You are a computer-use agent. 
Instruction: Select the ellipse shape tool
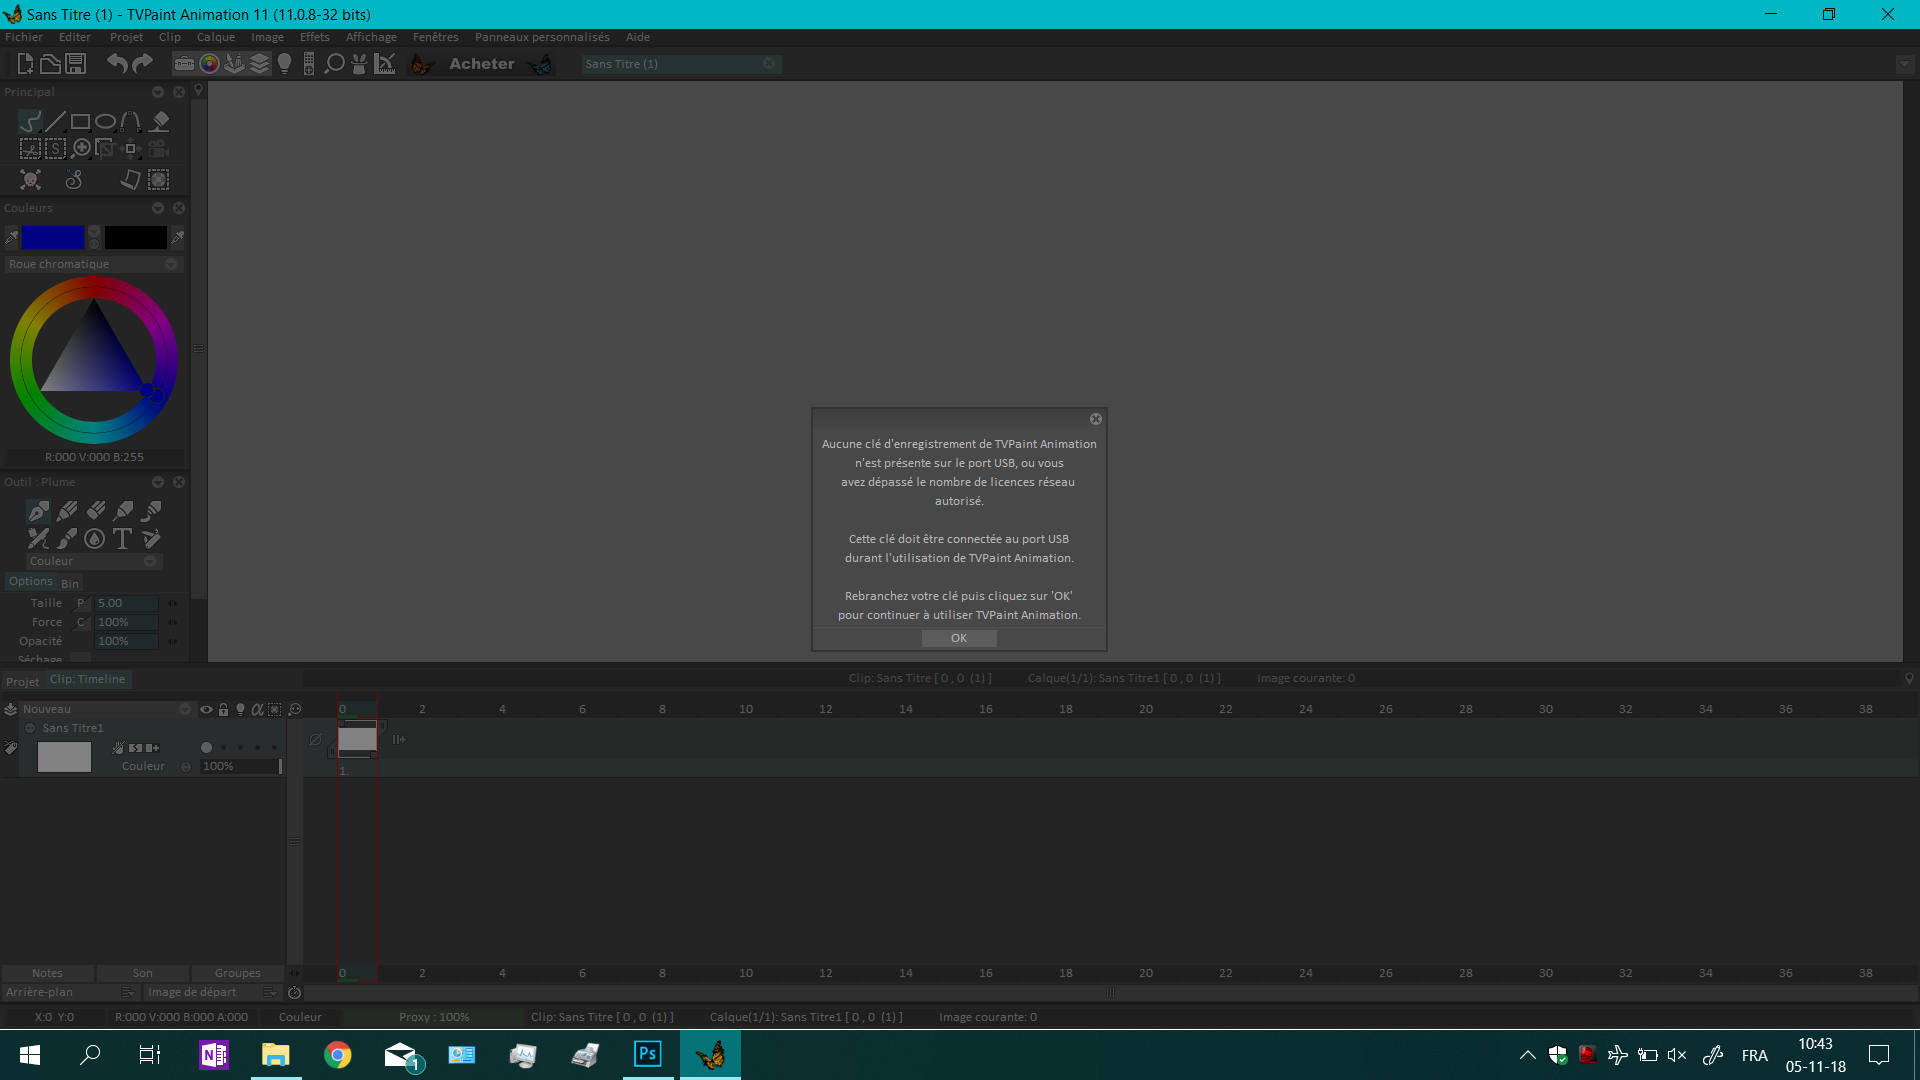tap(105, 121)
